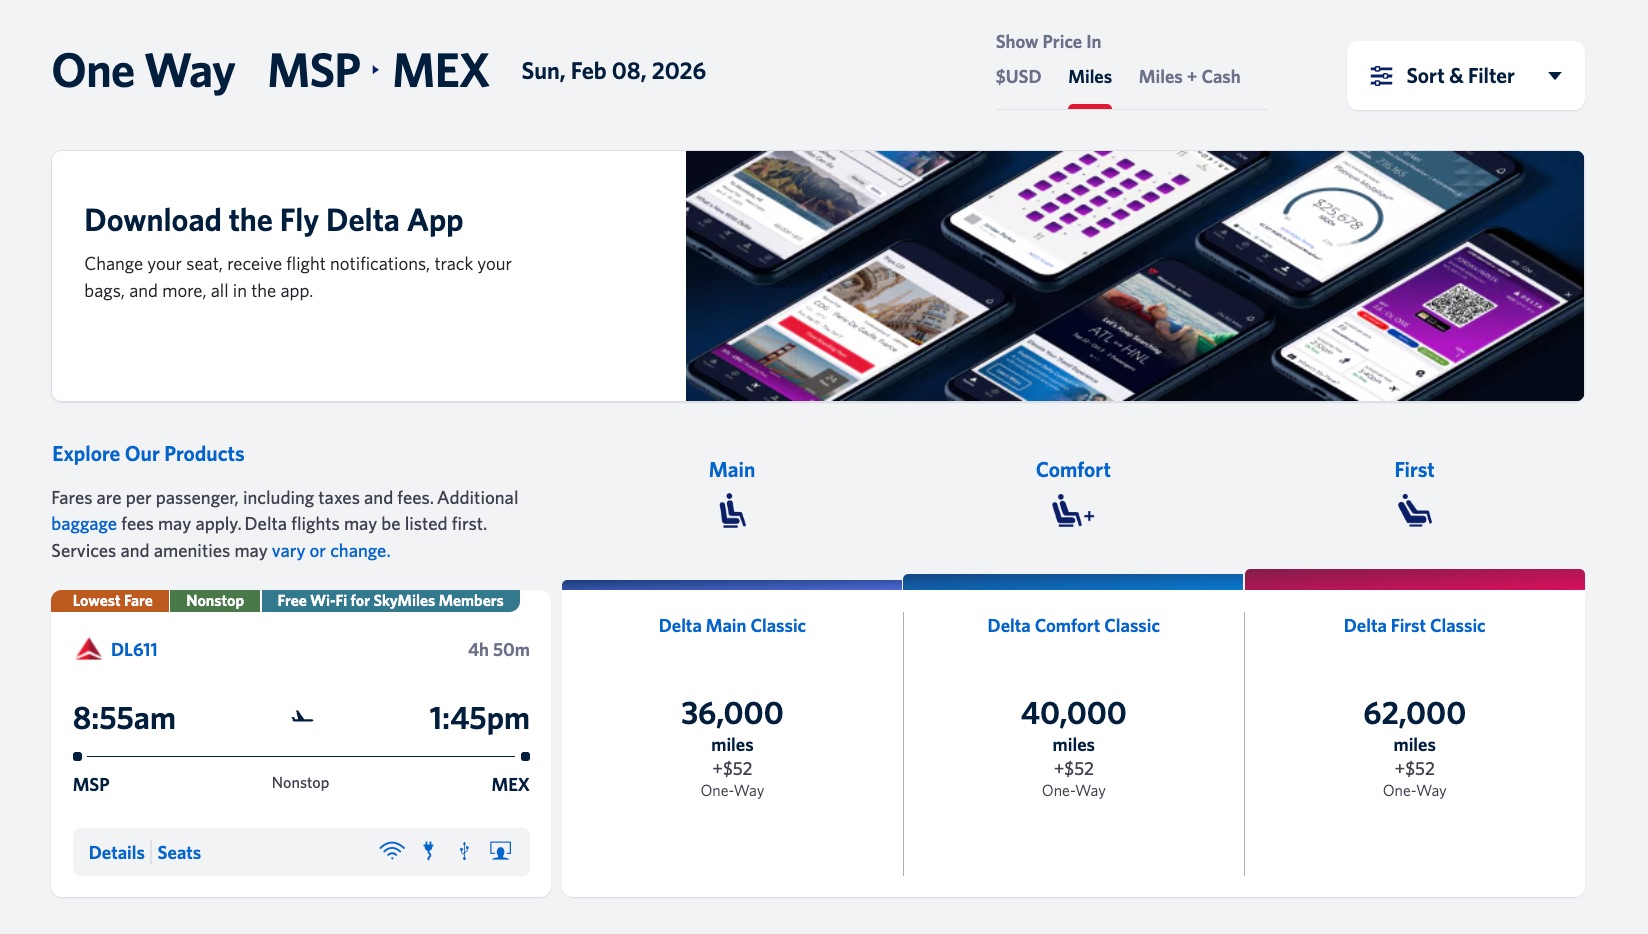Click the 1:45pm arrival time
This screenshot has height=934, width=1648.
479,719
